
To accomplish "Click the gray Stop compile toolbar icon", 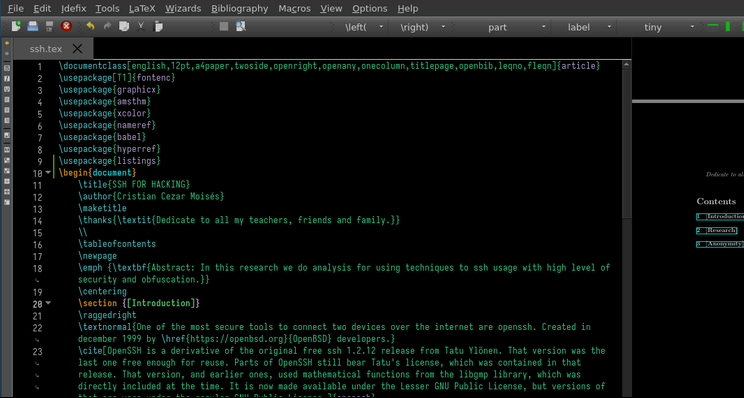I will (x=224, y=27).
